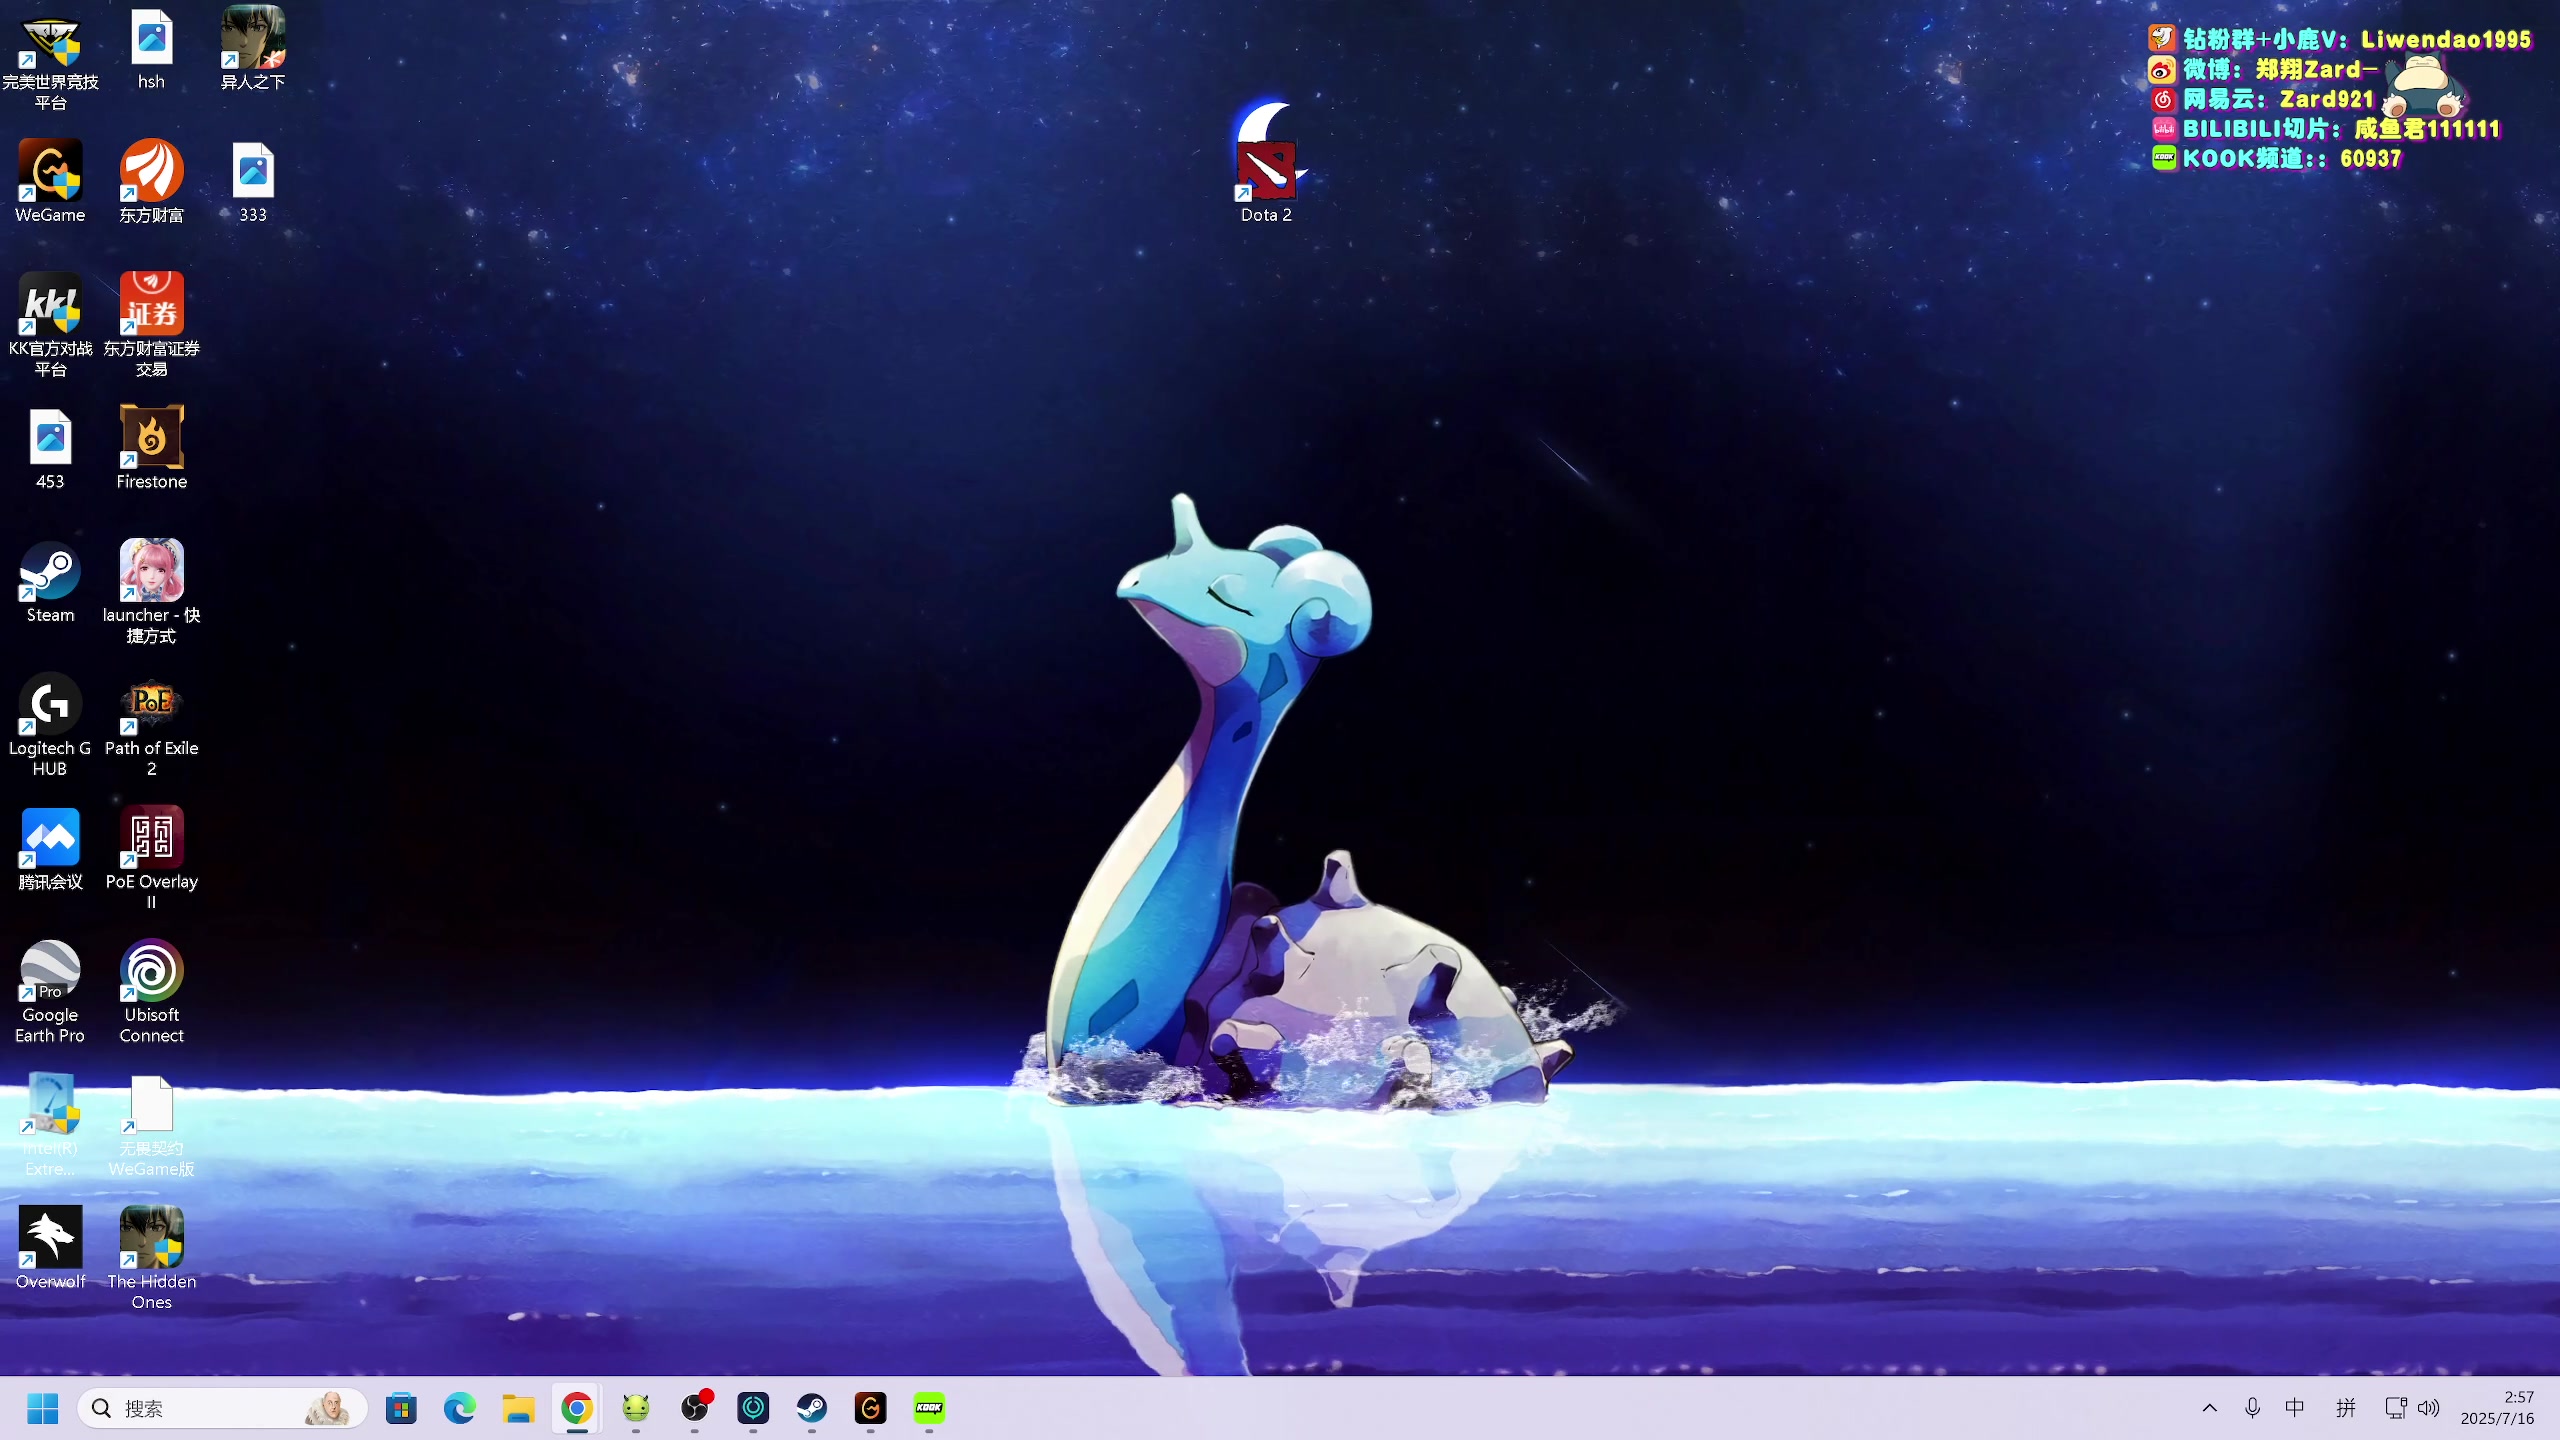The height and width of the screenshot is (1440, 2560).
Task: Open Microsoft Store from taskbar
Action: pyautogui.click(x=401, y=1409)
